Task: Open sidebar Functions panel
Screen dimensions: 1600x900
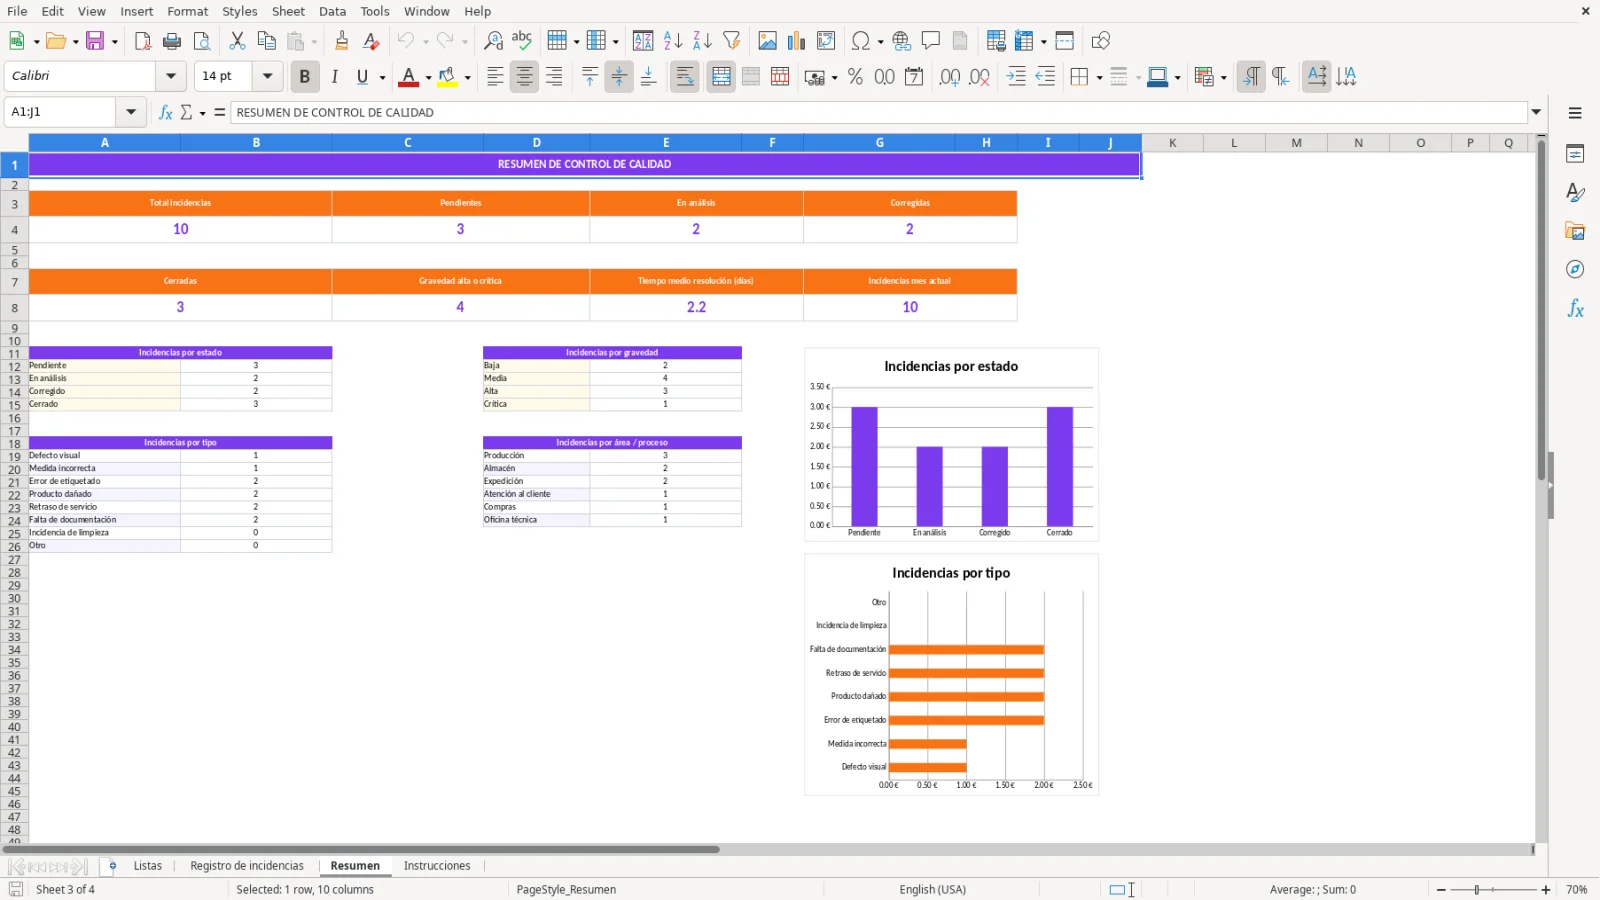Action: [1575, 309]
